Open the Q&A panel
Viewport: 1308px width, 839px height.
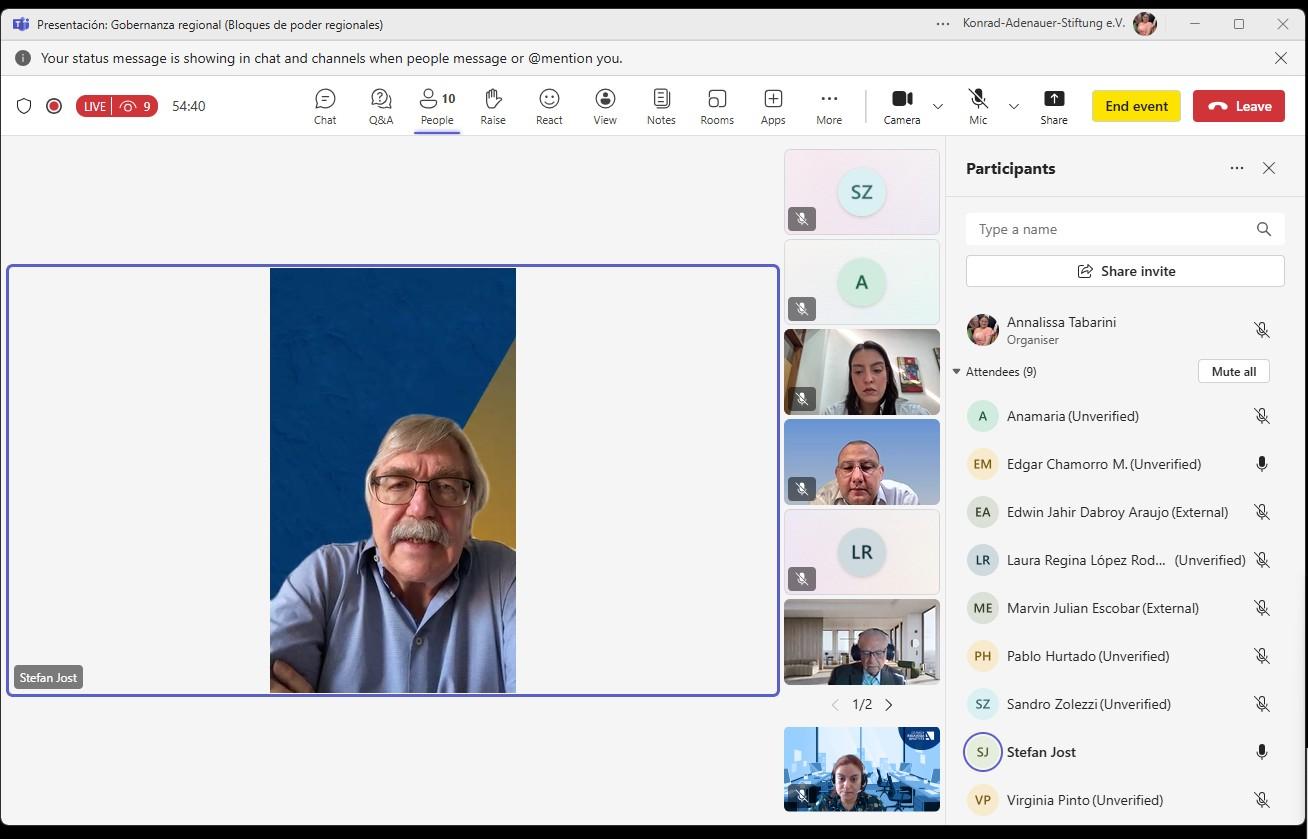coord(381,106)
